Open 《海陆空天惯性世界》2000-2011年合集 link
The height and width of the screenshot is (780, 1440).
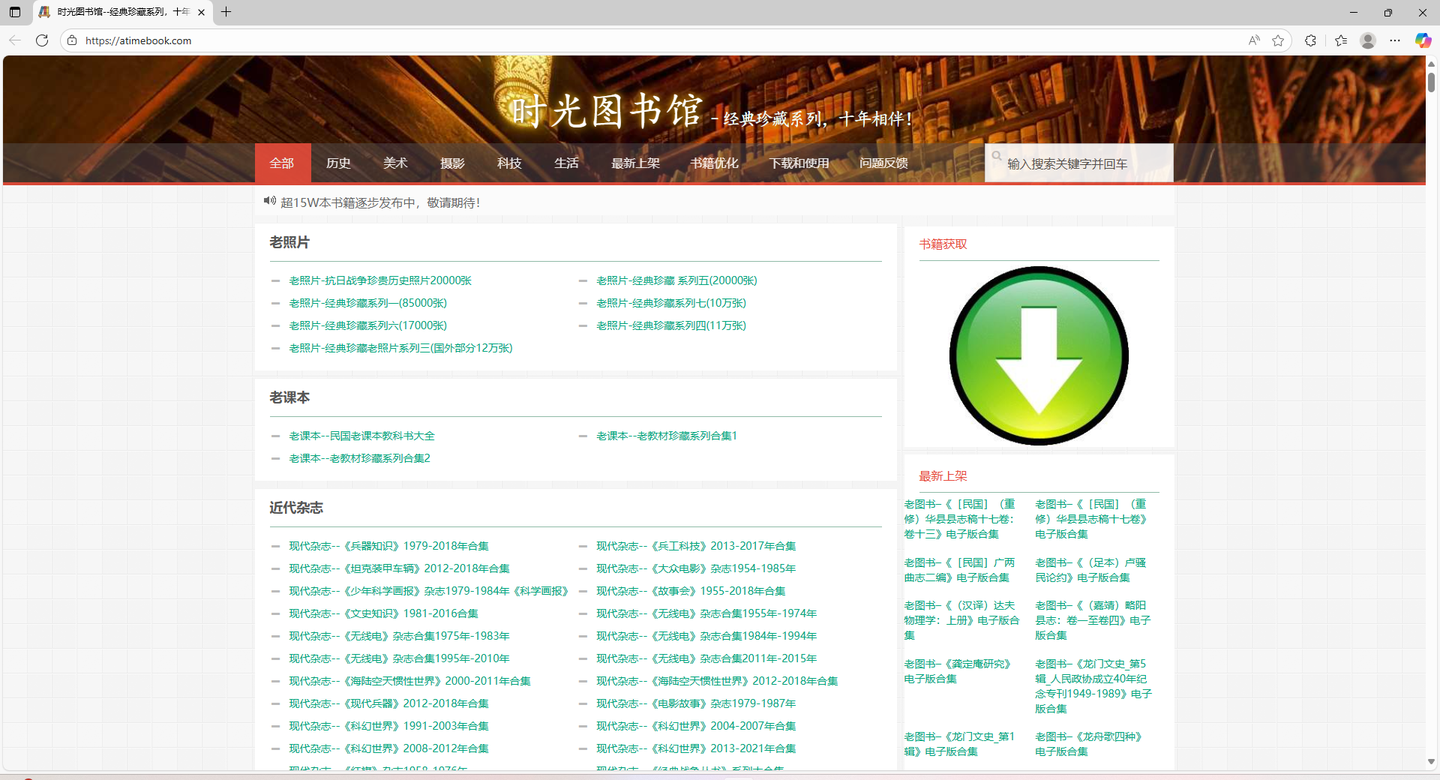coord(410,681)
